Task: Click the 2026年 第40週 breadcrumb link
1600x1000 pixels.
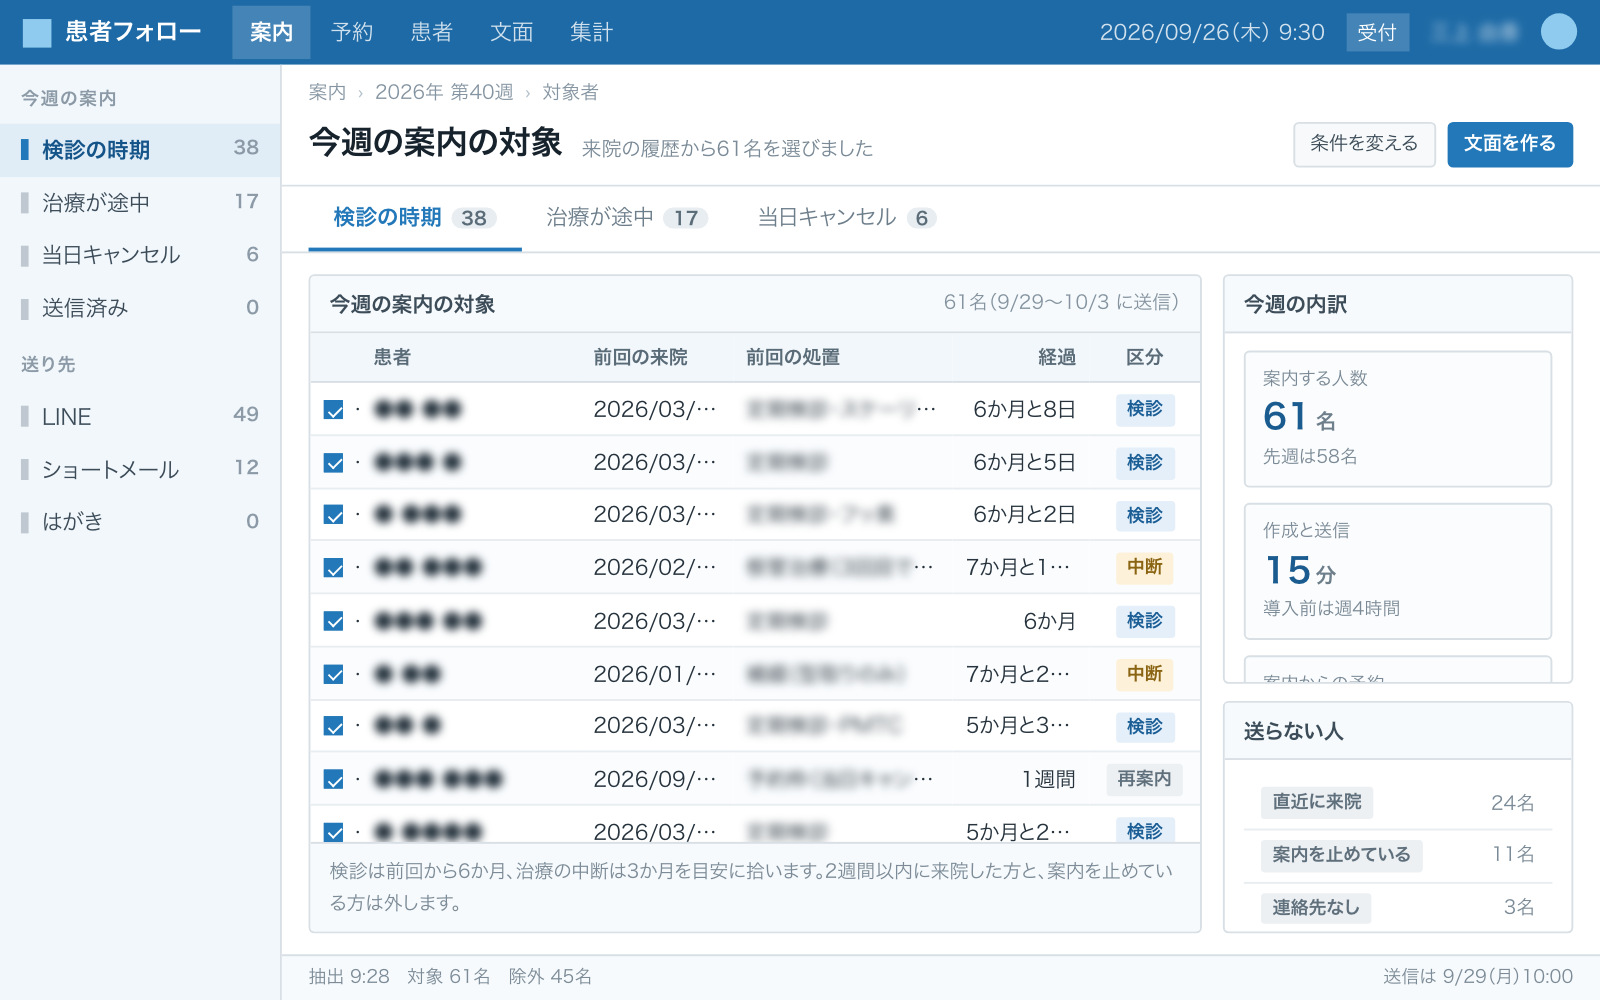Action: (x=444, y=92)
